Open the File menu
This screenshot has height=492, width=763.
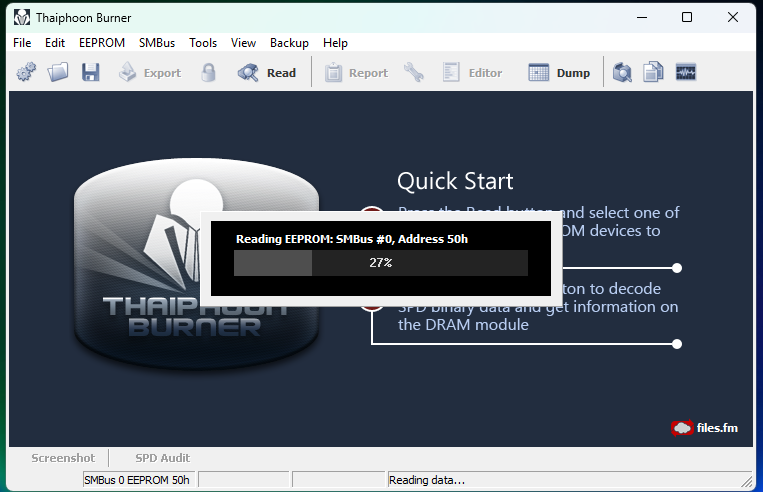point(22,43)
